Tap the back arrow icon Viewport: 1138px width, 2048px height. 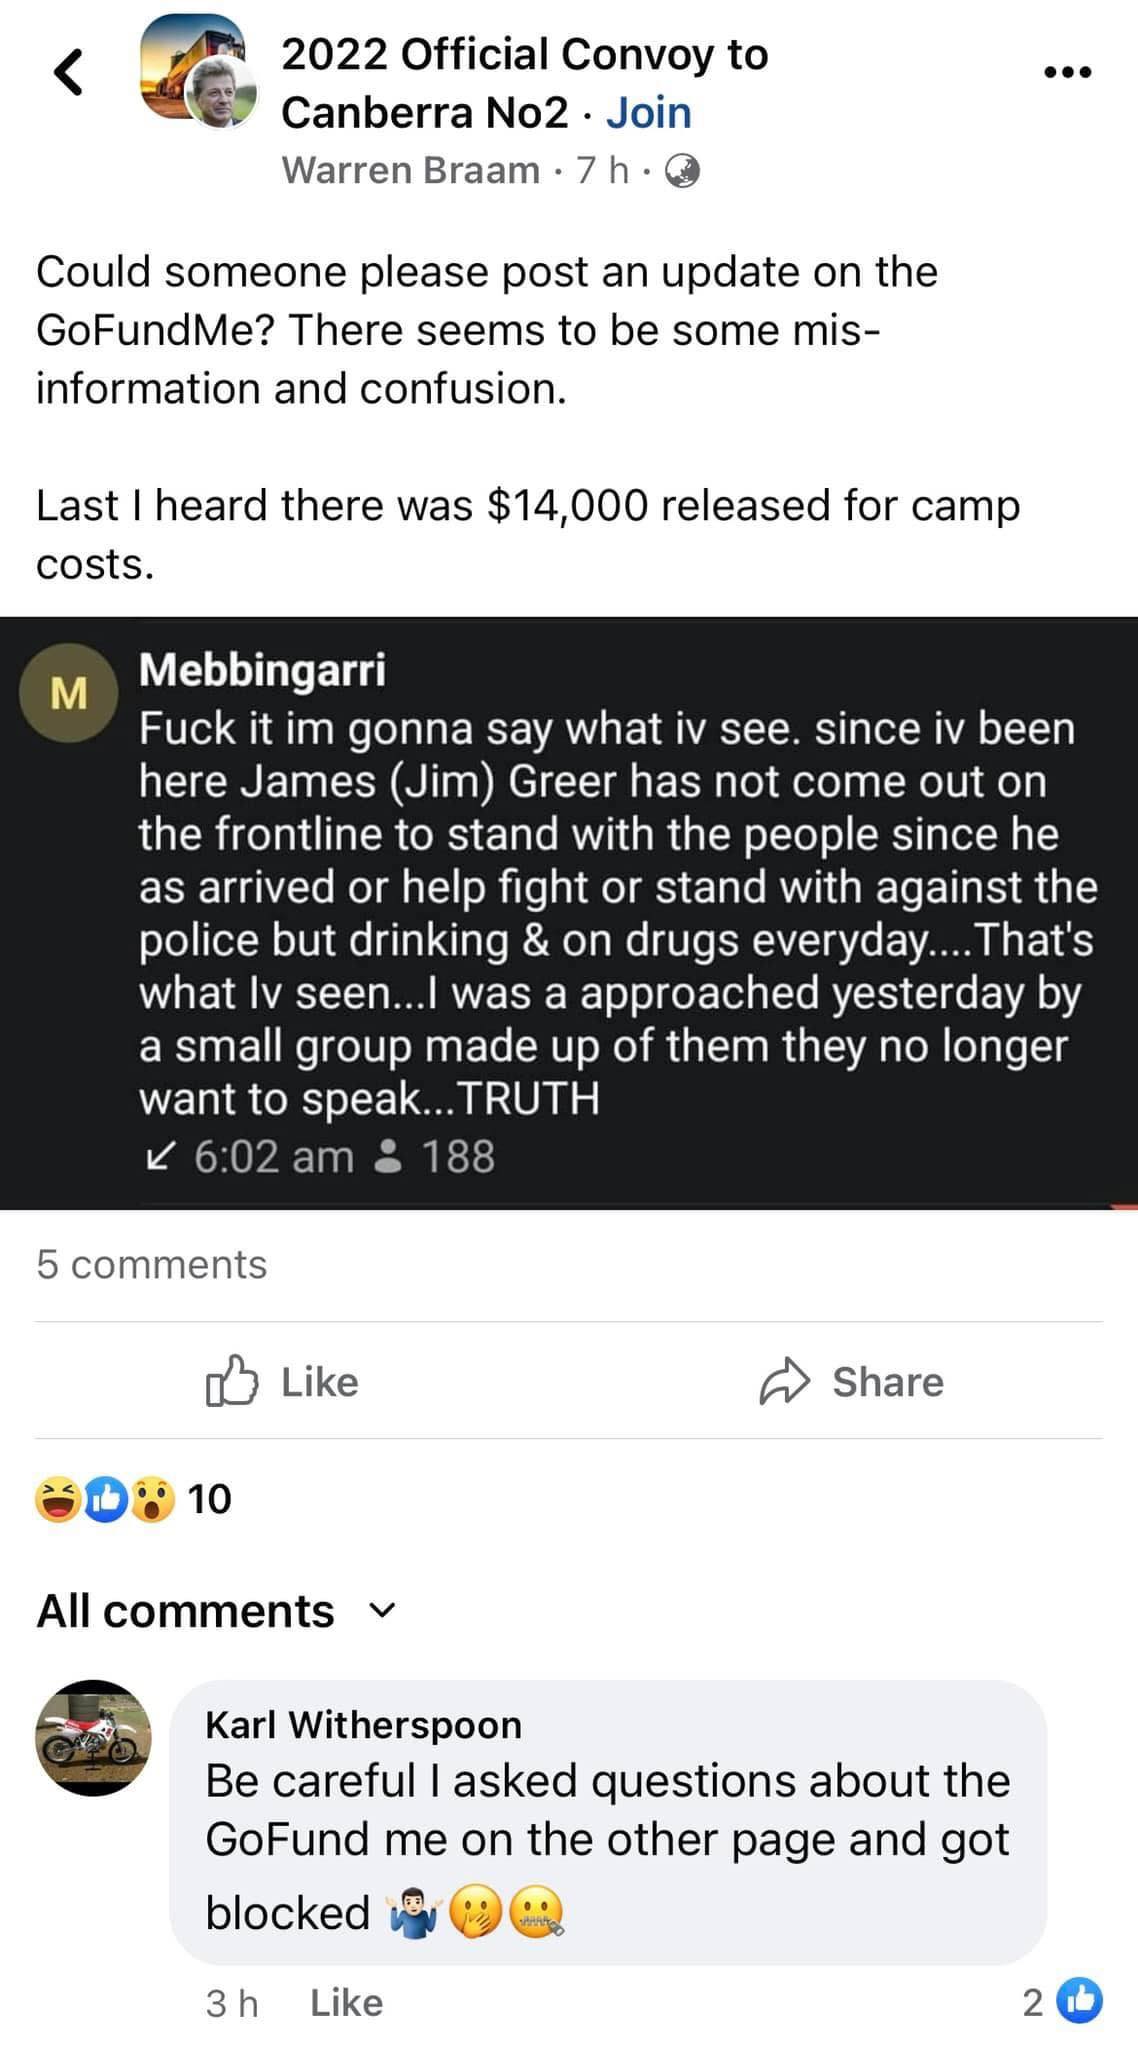(67, 73)
